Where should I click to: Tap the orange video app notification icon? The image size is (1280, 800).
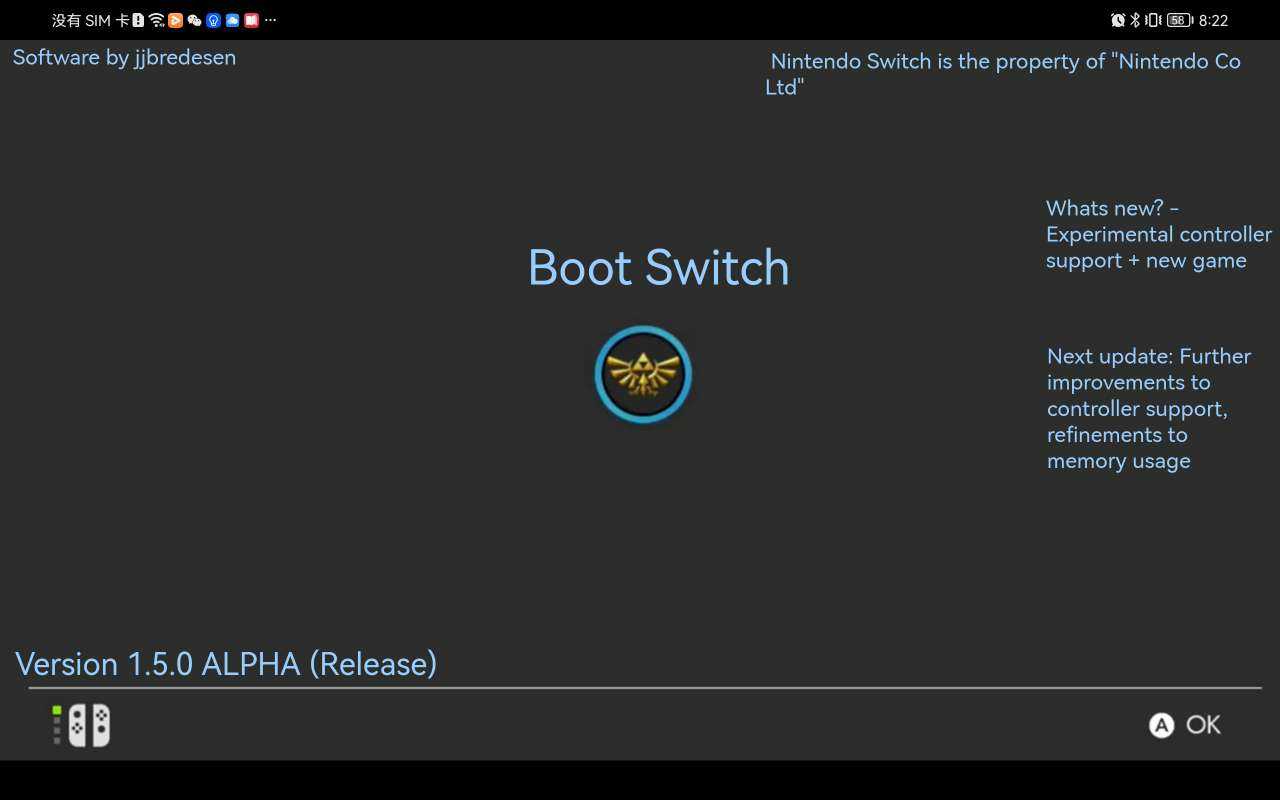(176, 20)
